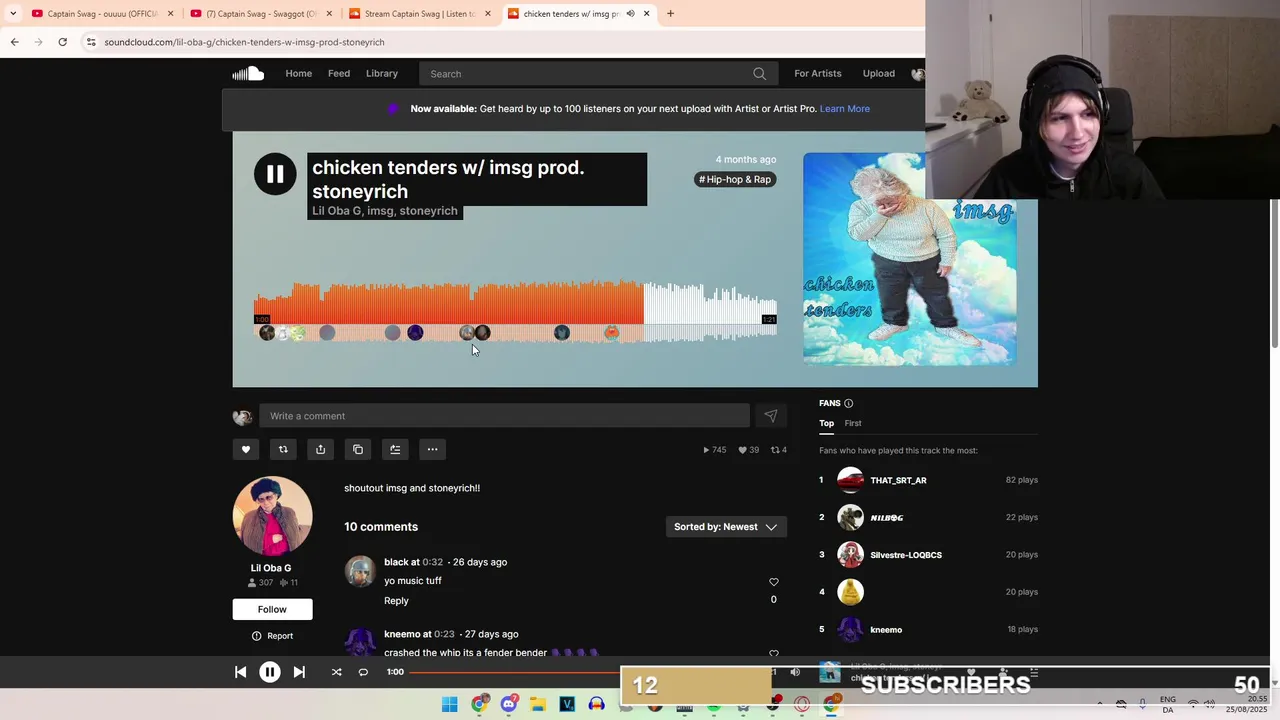
Task: Open the SoundCloud logo home link
Action: [x=248, y=73]
